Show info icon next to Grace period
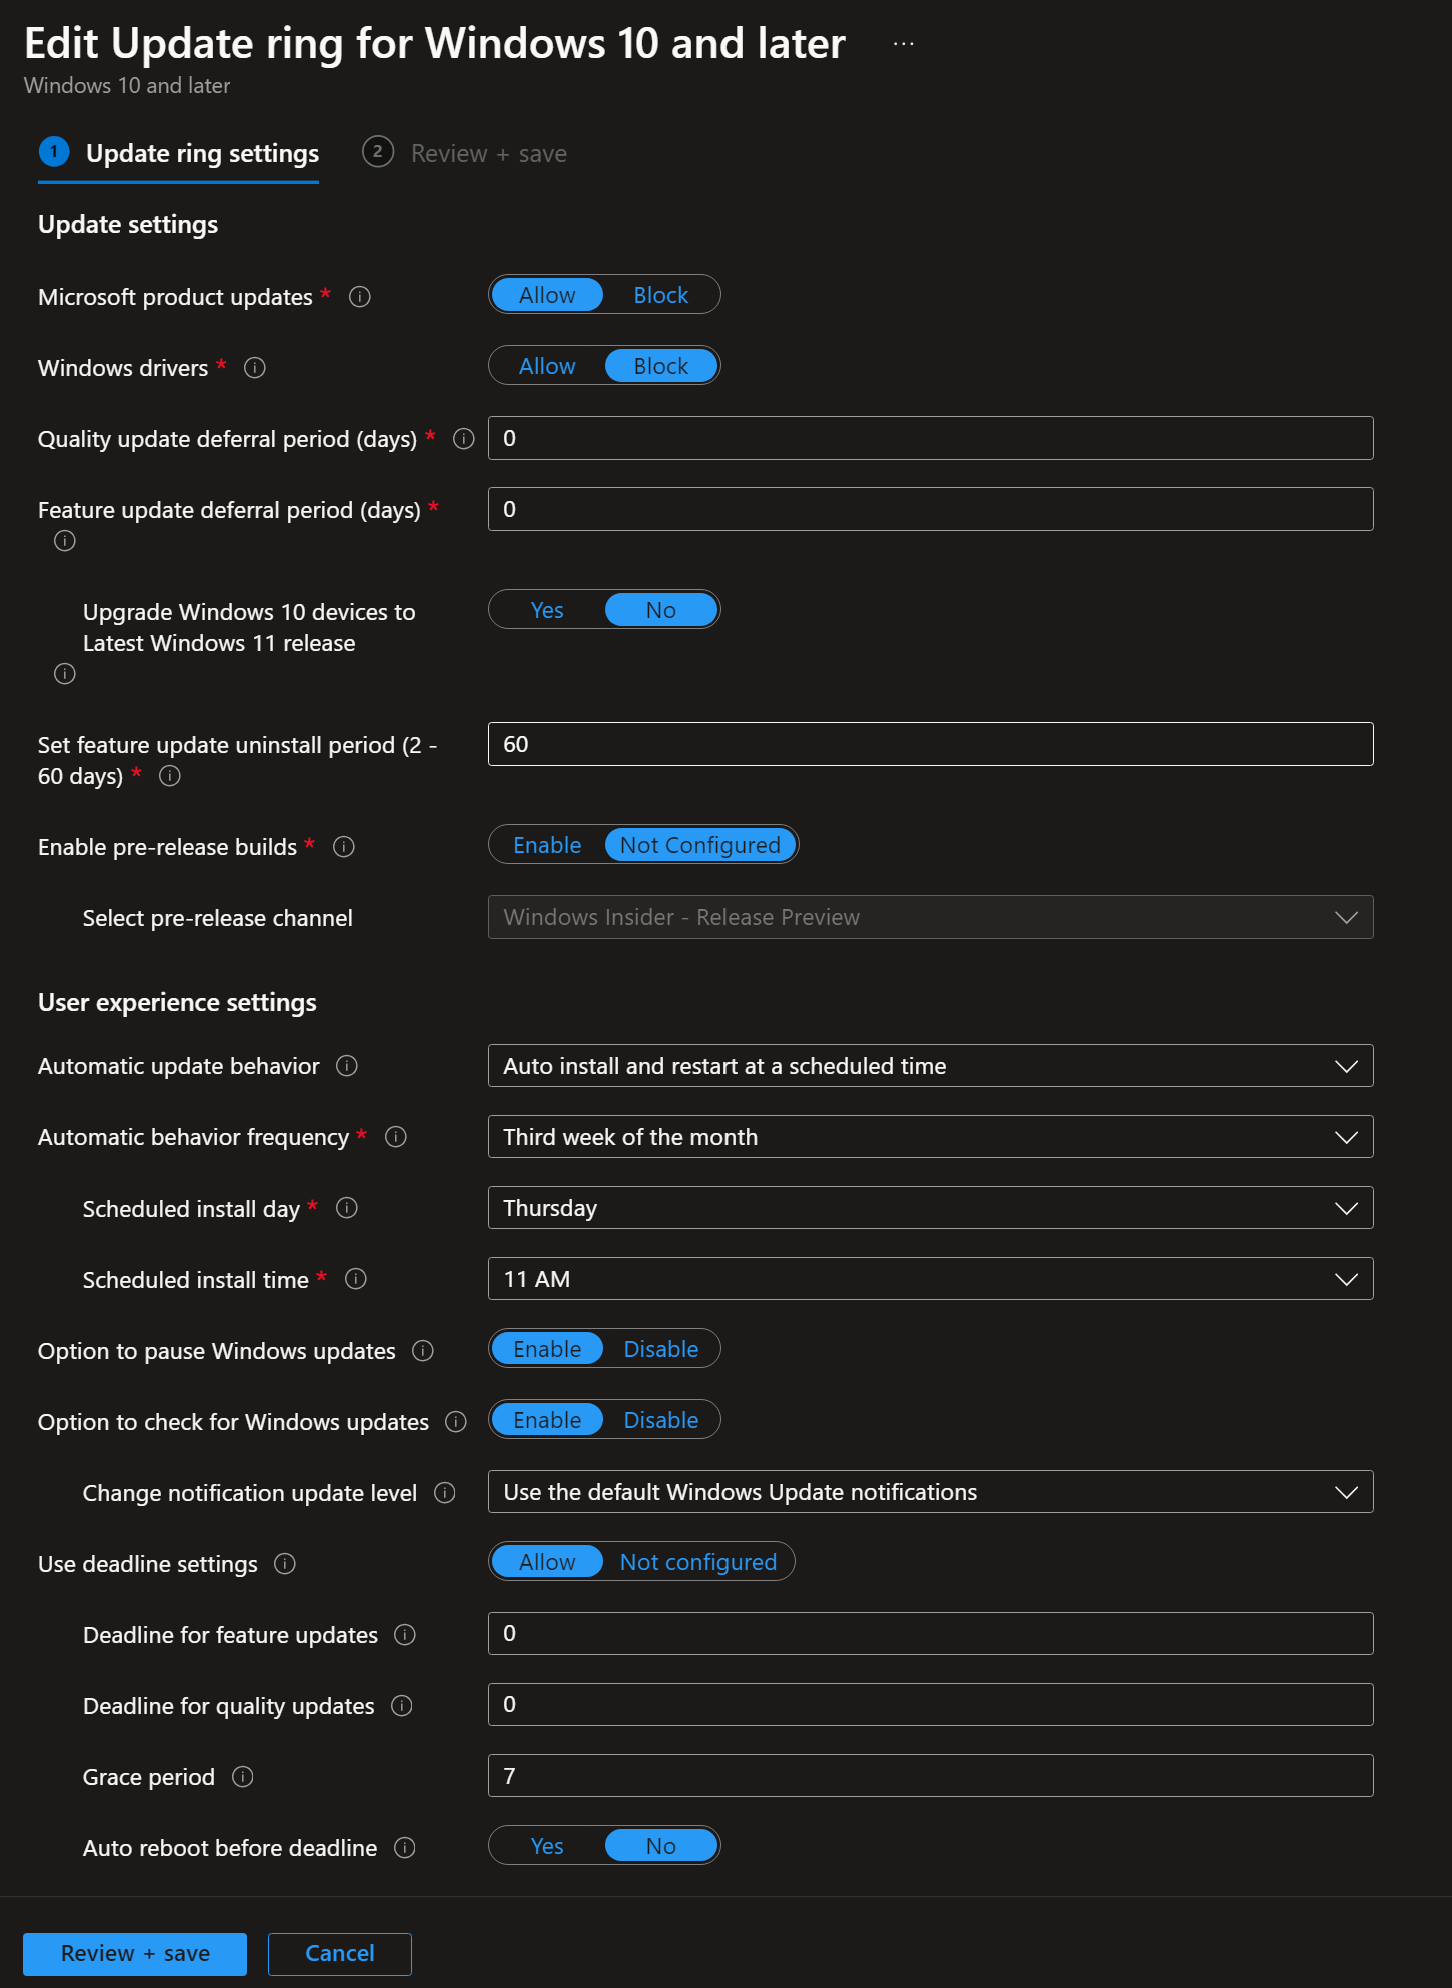The height and width of the screenshot is (1988, 1452). pos(243,1777)
